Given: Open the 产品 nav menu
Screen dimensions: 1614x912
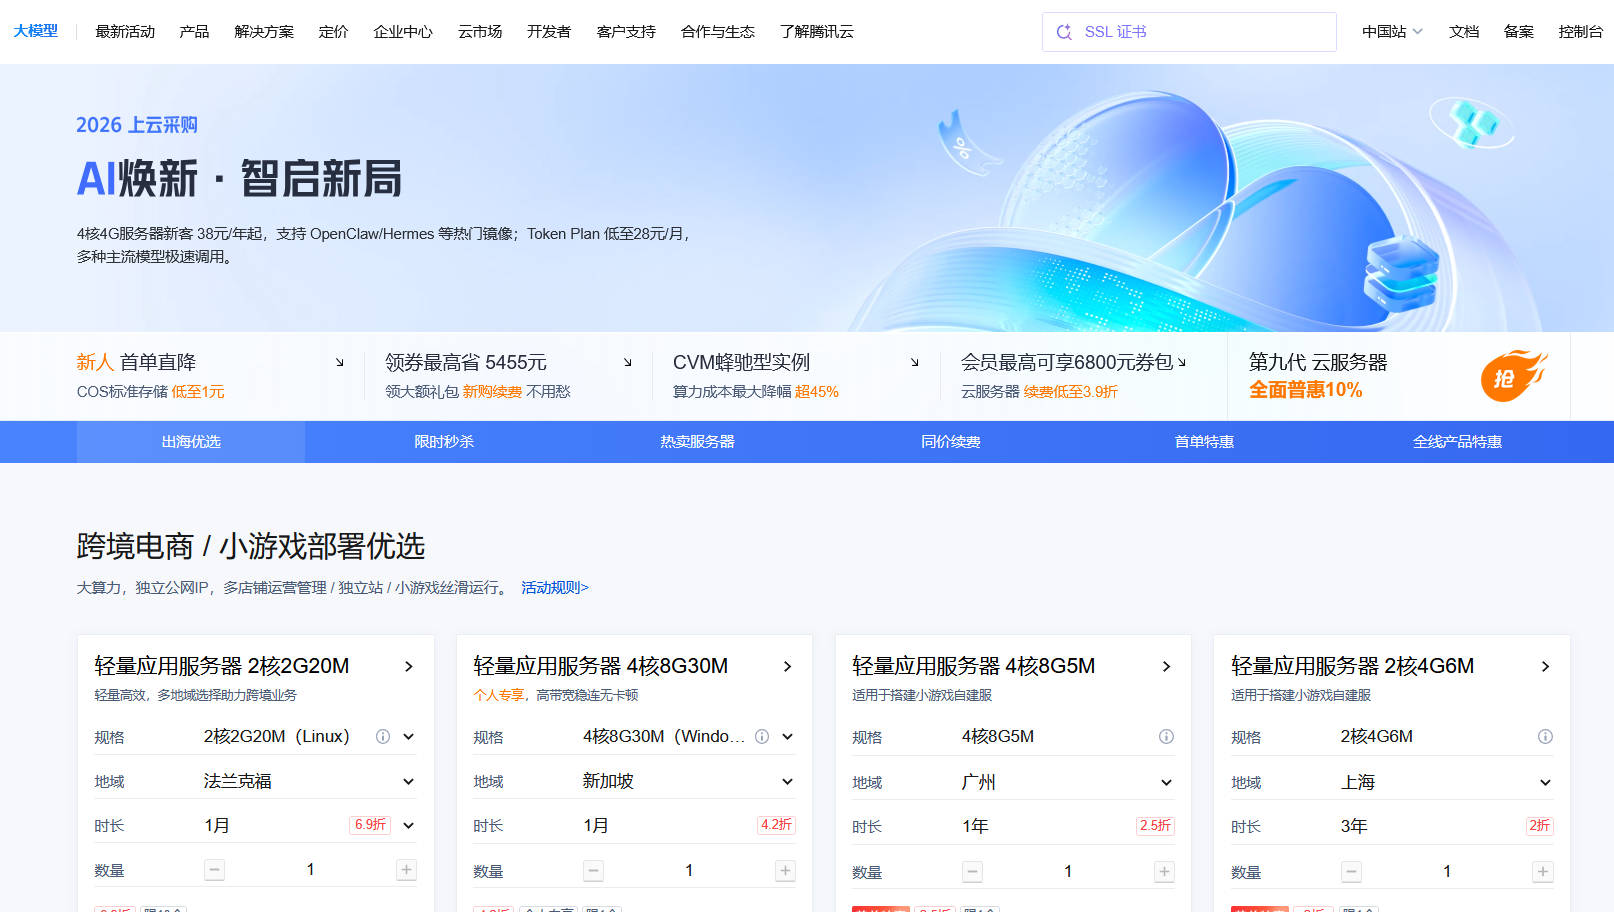Looking at the screenshot, I should 194,32.
